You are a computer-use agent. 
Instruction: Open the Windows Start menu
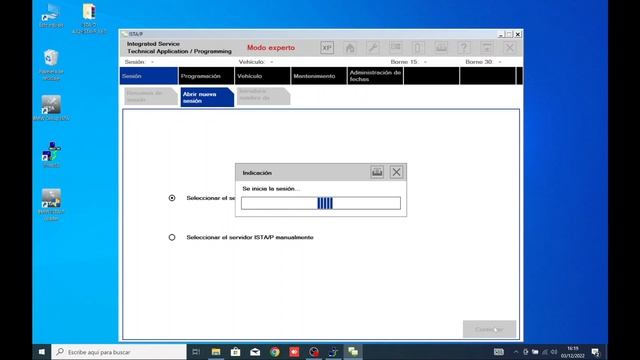[42, 352]
